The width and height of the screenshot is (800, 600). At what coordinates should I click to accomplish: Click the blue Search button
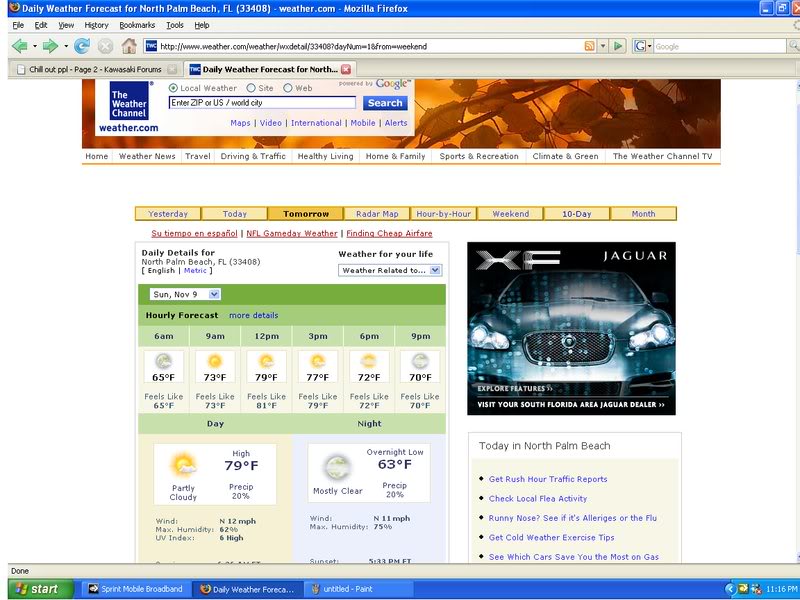(x=385, y=103)
